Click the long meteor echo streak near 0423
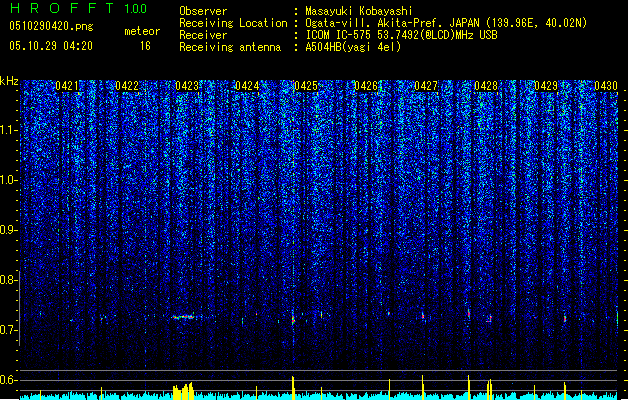The image size is (629, 400). [183, 317]
